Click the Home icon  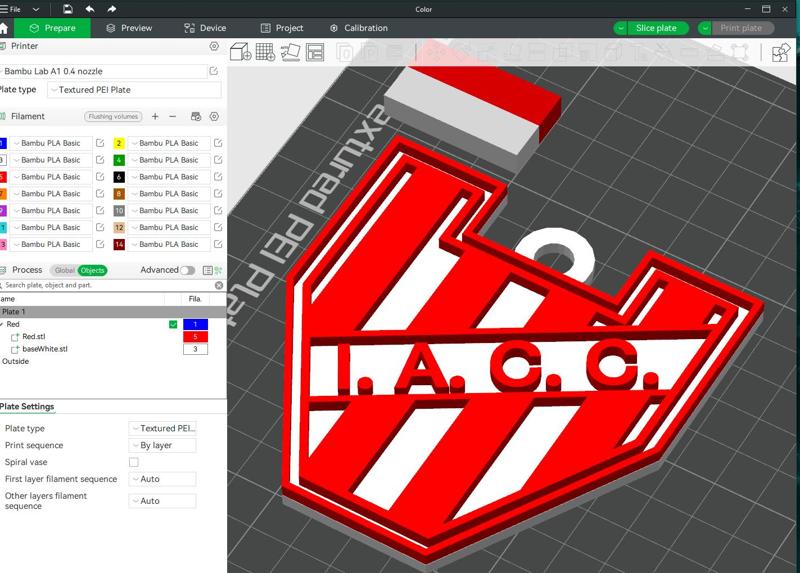point(3,28)
